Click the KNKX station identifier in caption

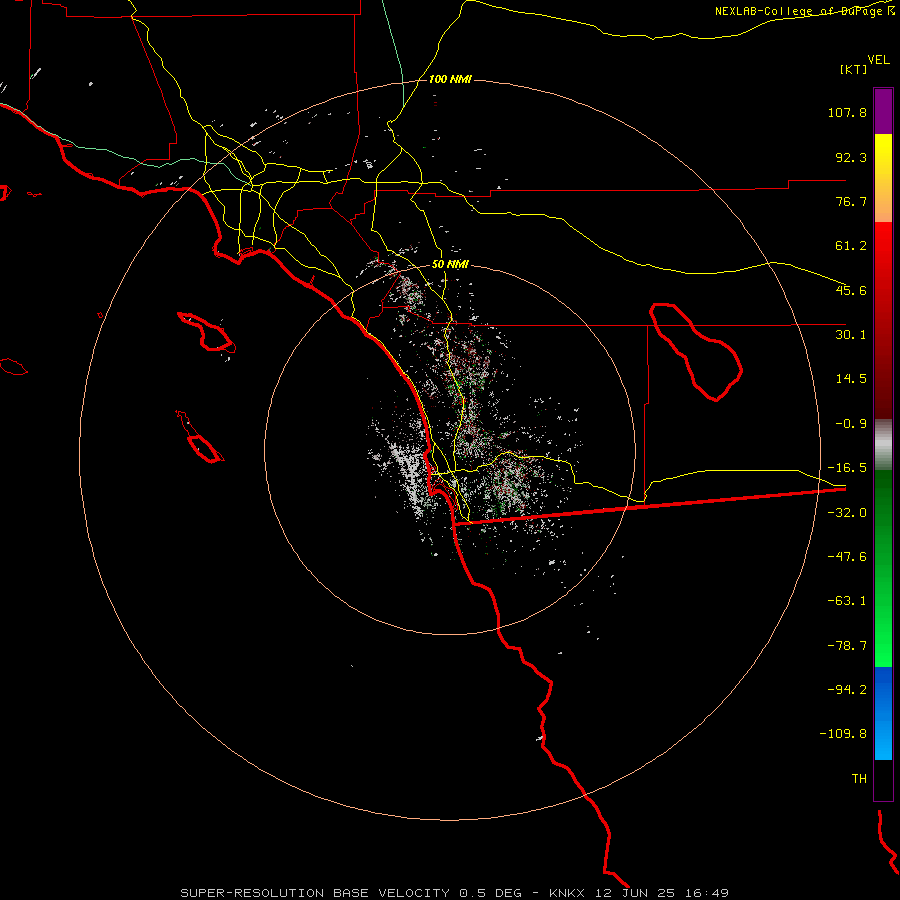567,893
